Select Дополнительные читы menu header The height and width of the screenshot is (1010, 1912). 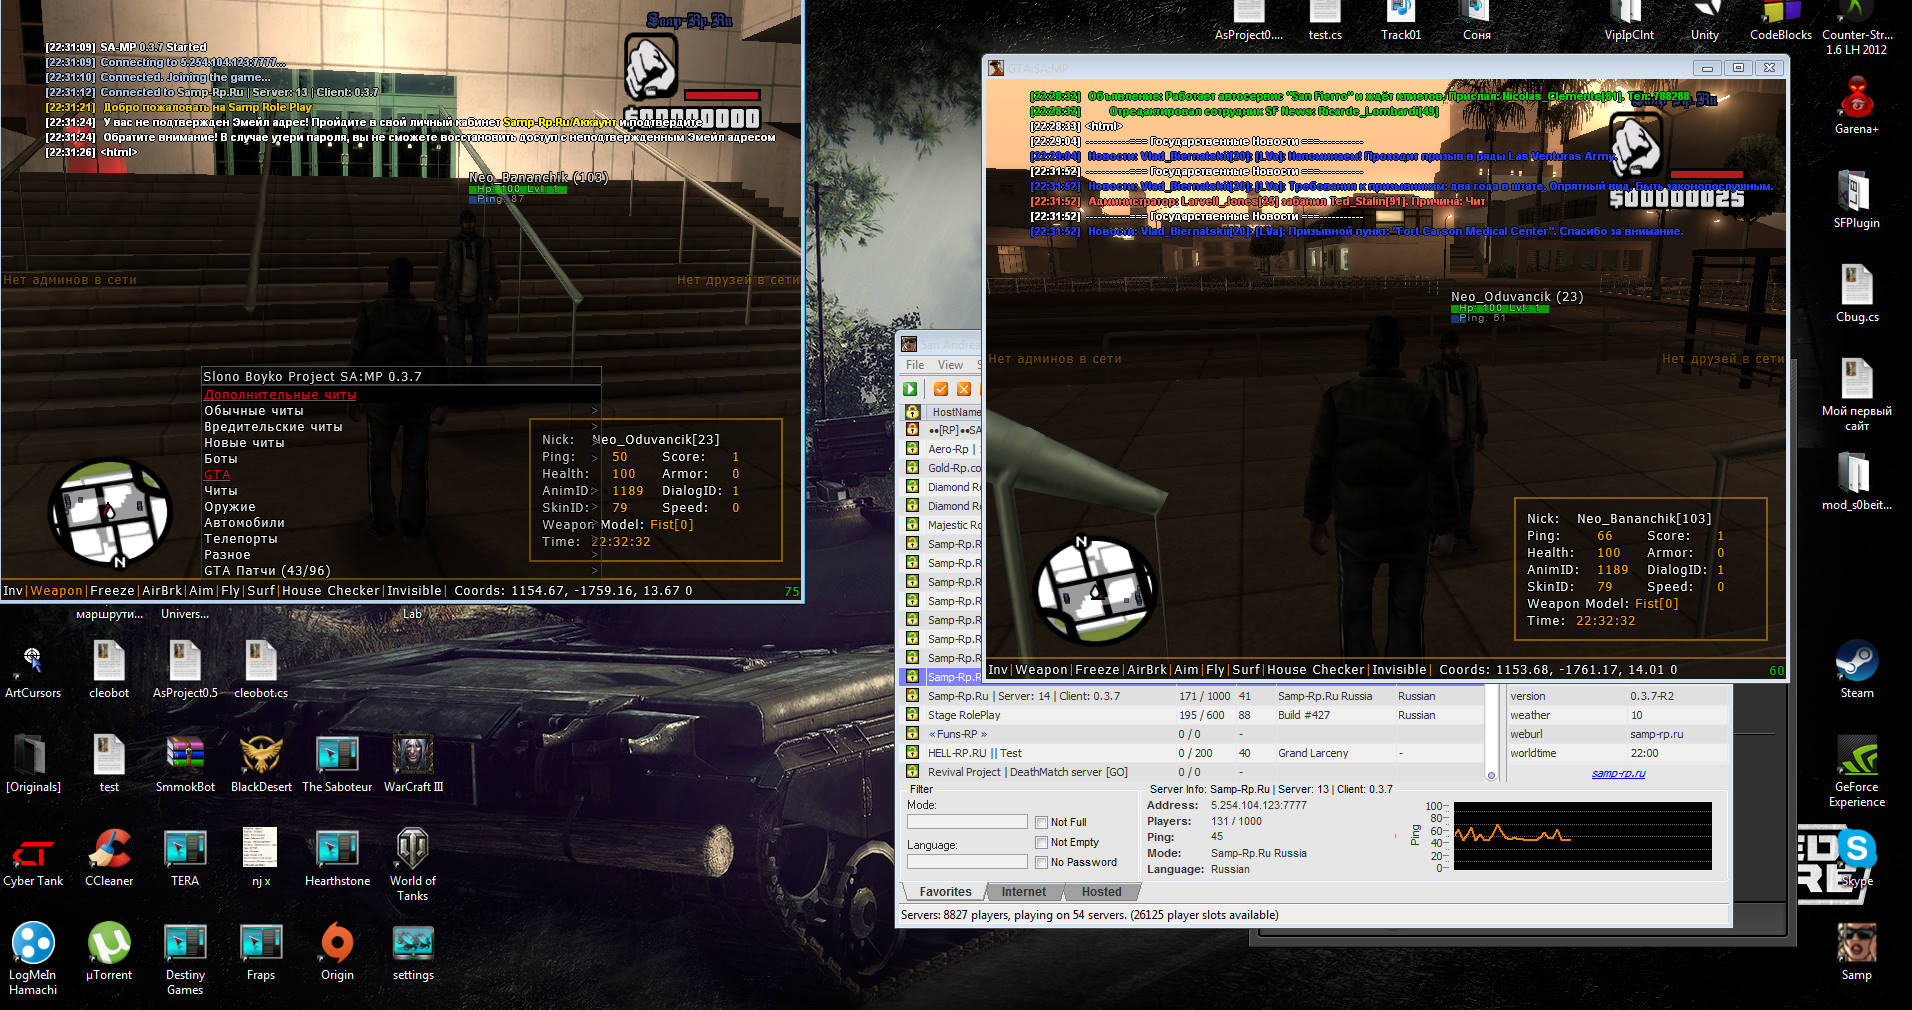[280, 395]
